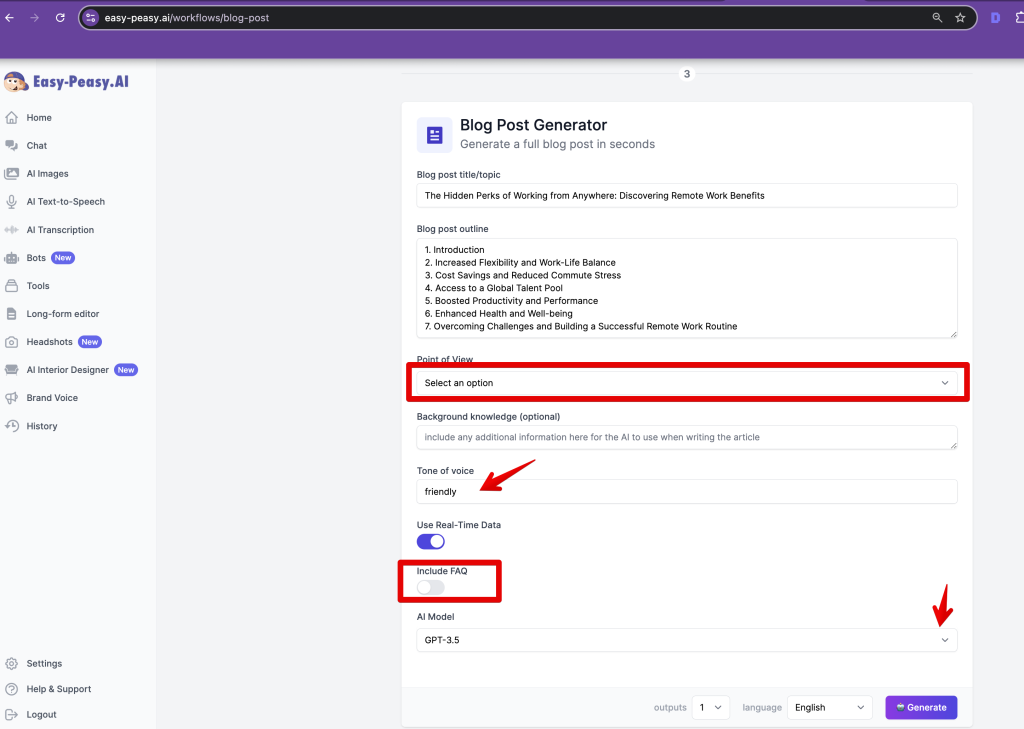The image size is (1024, 729).
Task: Click the Tone of voice input field
Action: (x=686, y=492)
